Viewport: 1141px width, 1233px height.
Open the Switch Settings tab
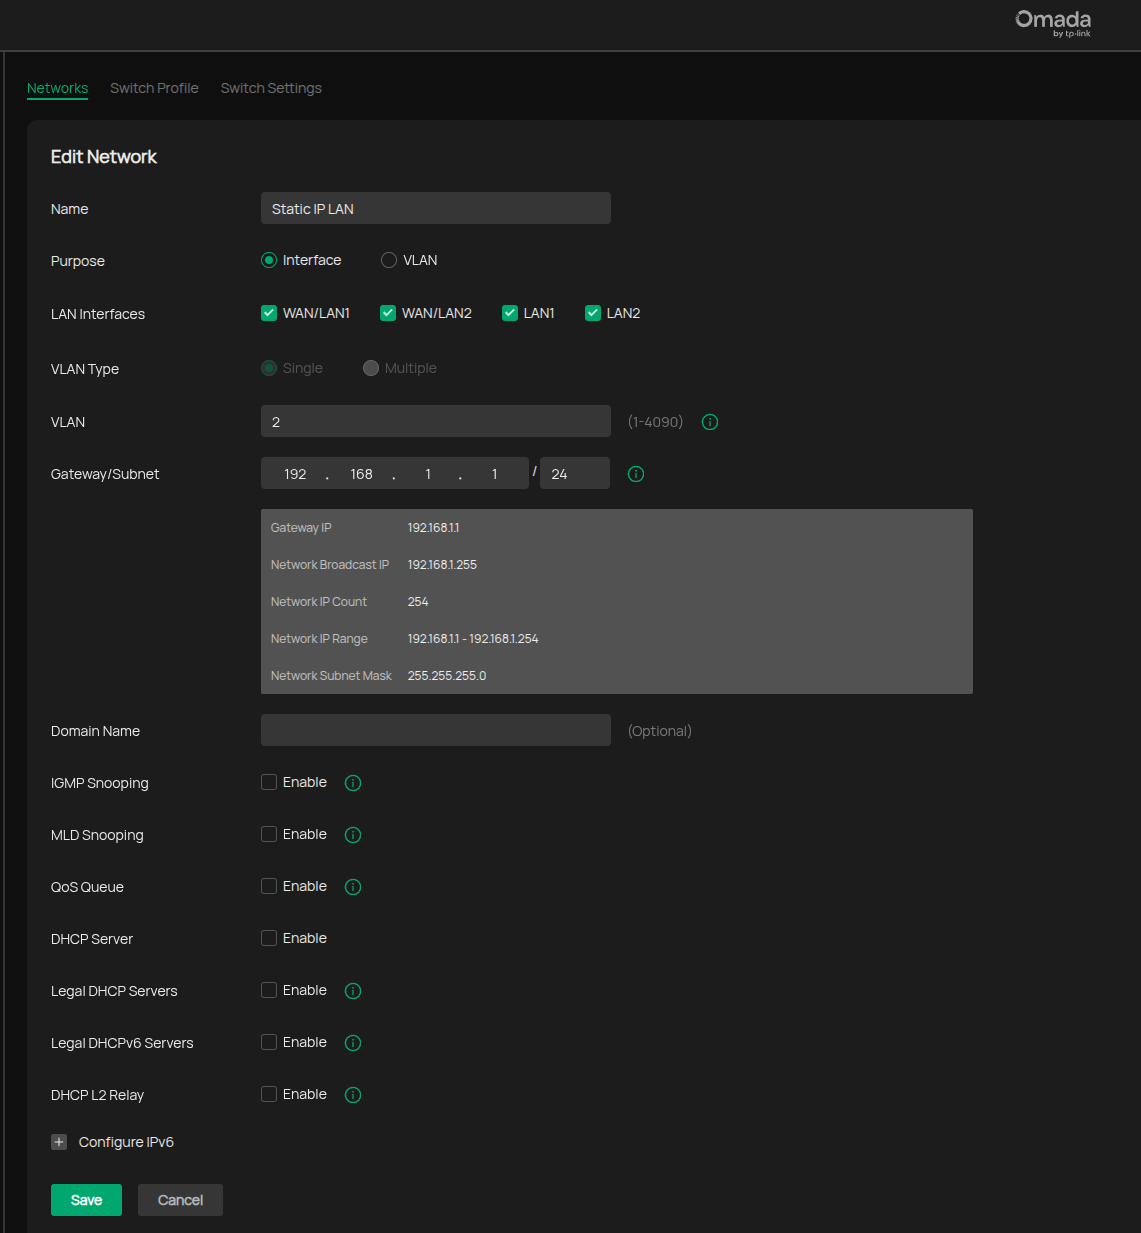271,88
